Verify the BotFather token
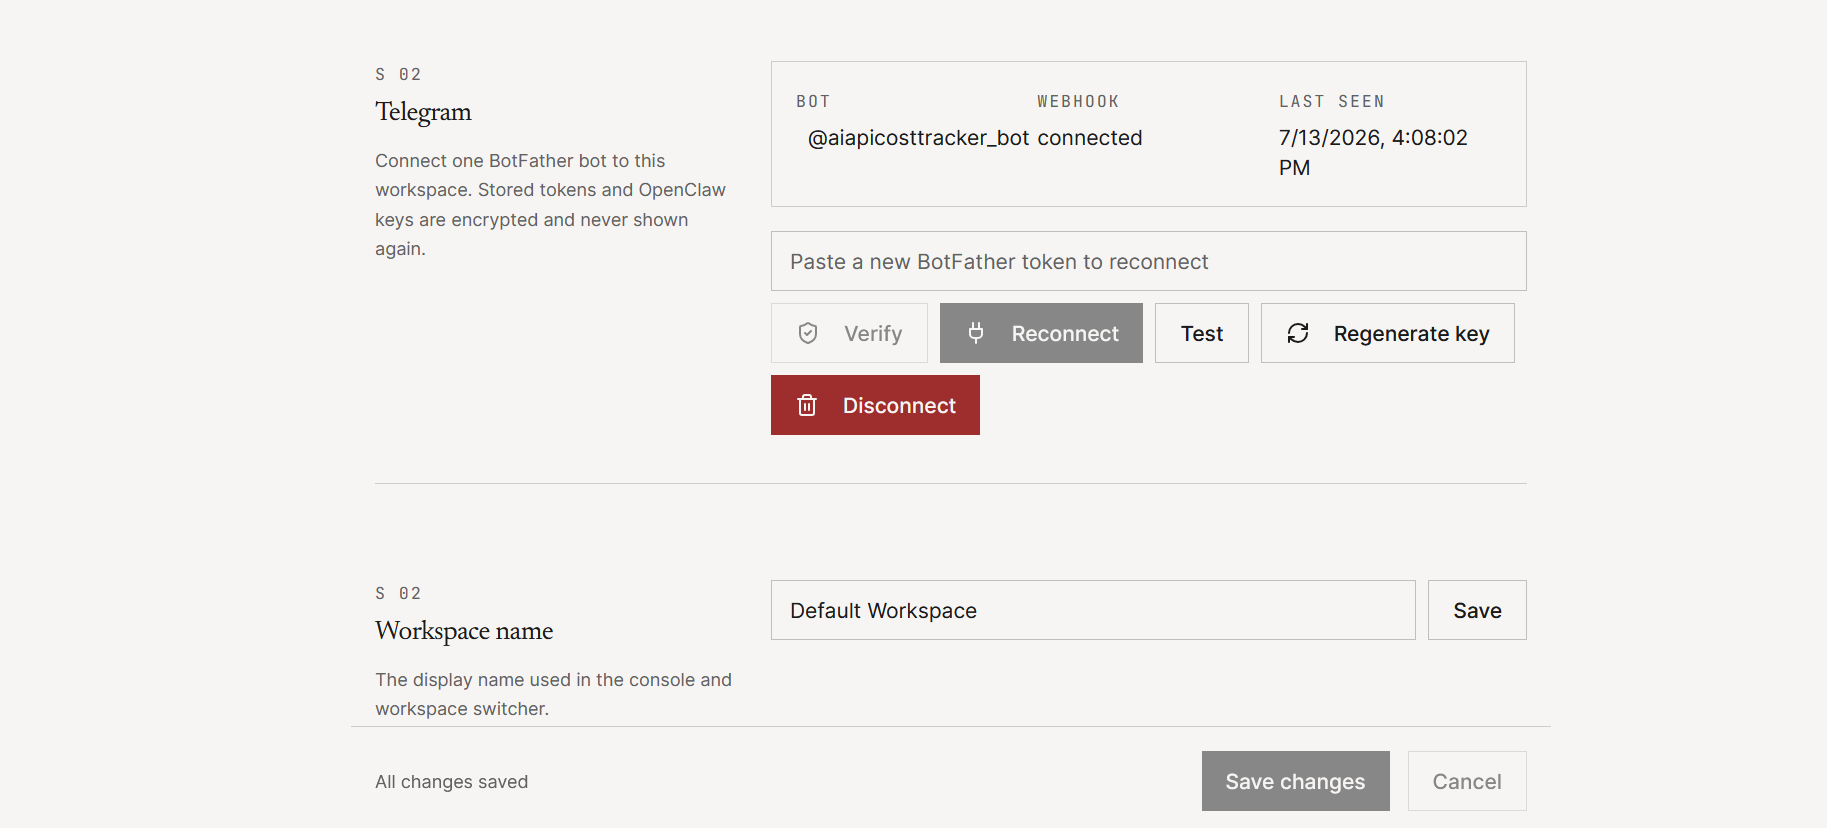This screenshot has width=1827, height=828. [849, 333]
